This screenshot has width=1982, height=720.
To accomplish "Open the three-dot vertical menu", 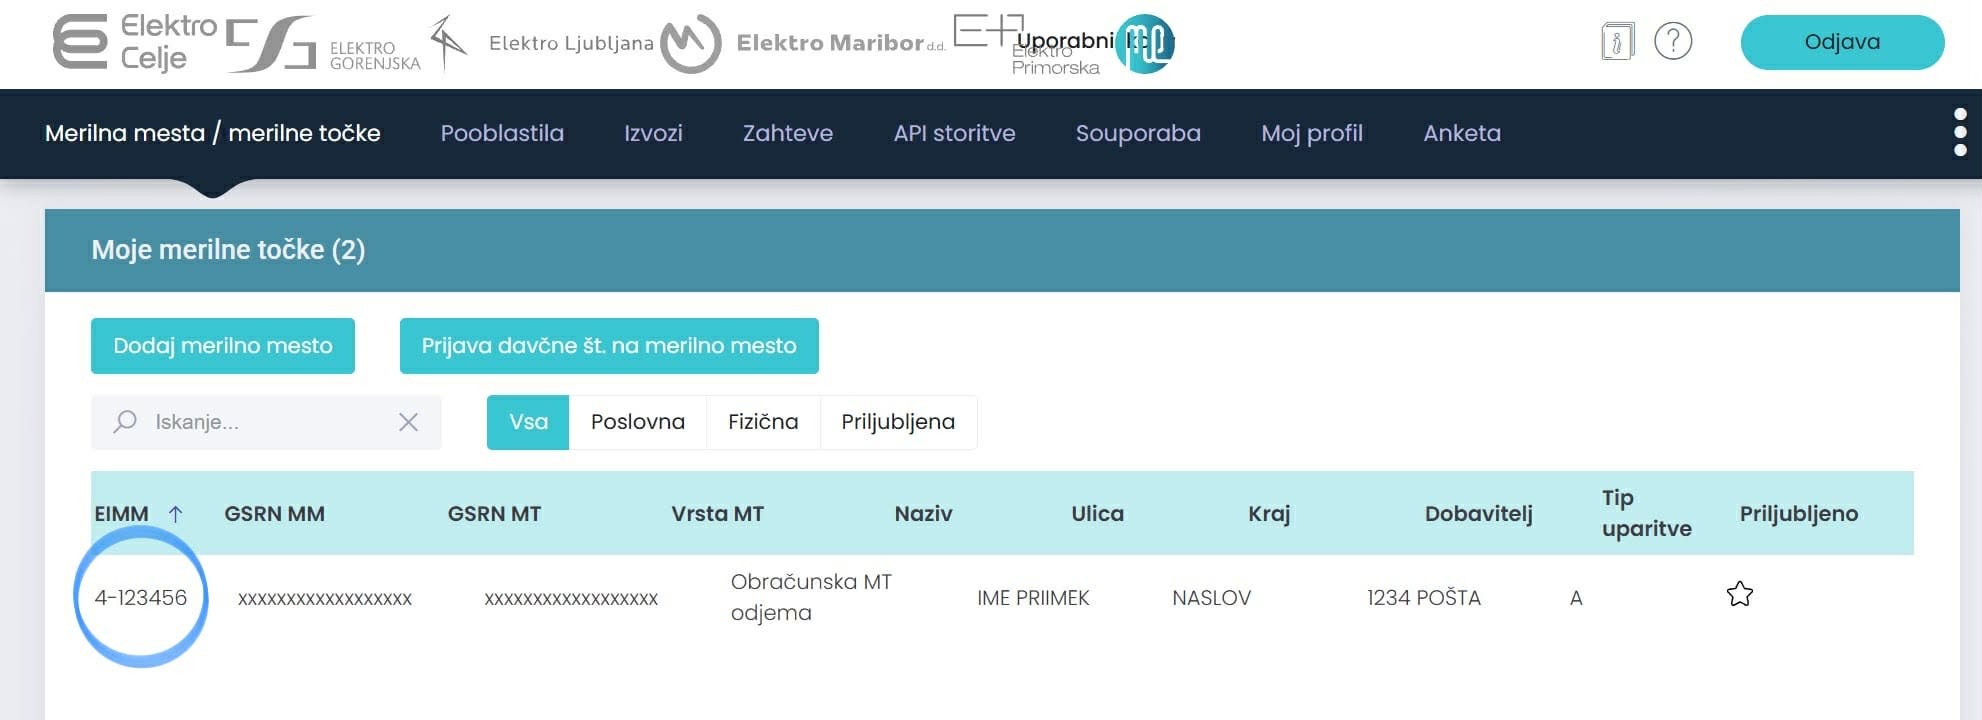I will [x=1960, y=132].
